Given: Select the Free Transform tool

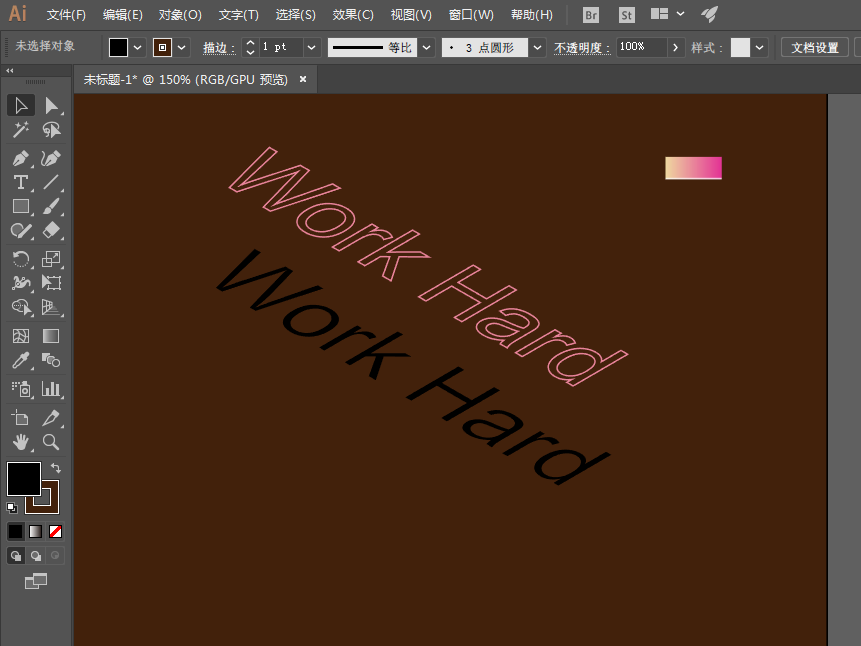Looking at the screenshot, I should [x=51, y=283].
